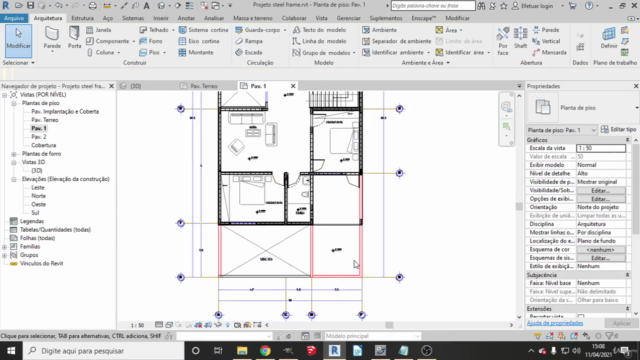Click Texto do modelo tool
The width and height of the screenshot is (640, 360).
pyautogui.click(x=320, y=30)
